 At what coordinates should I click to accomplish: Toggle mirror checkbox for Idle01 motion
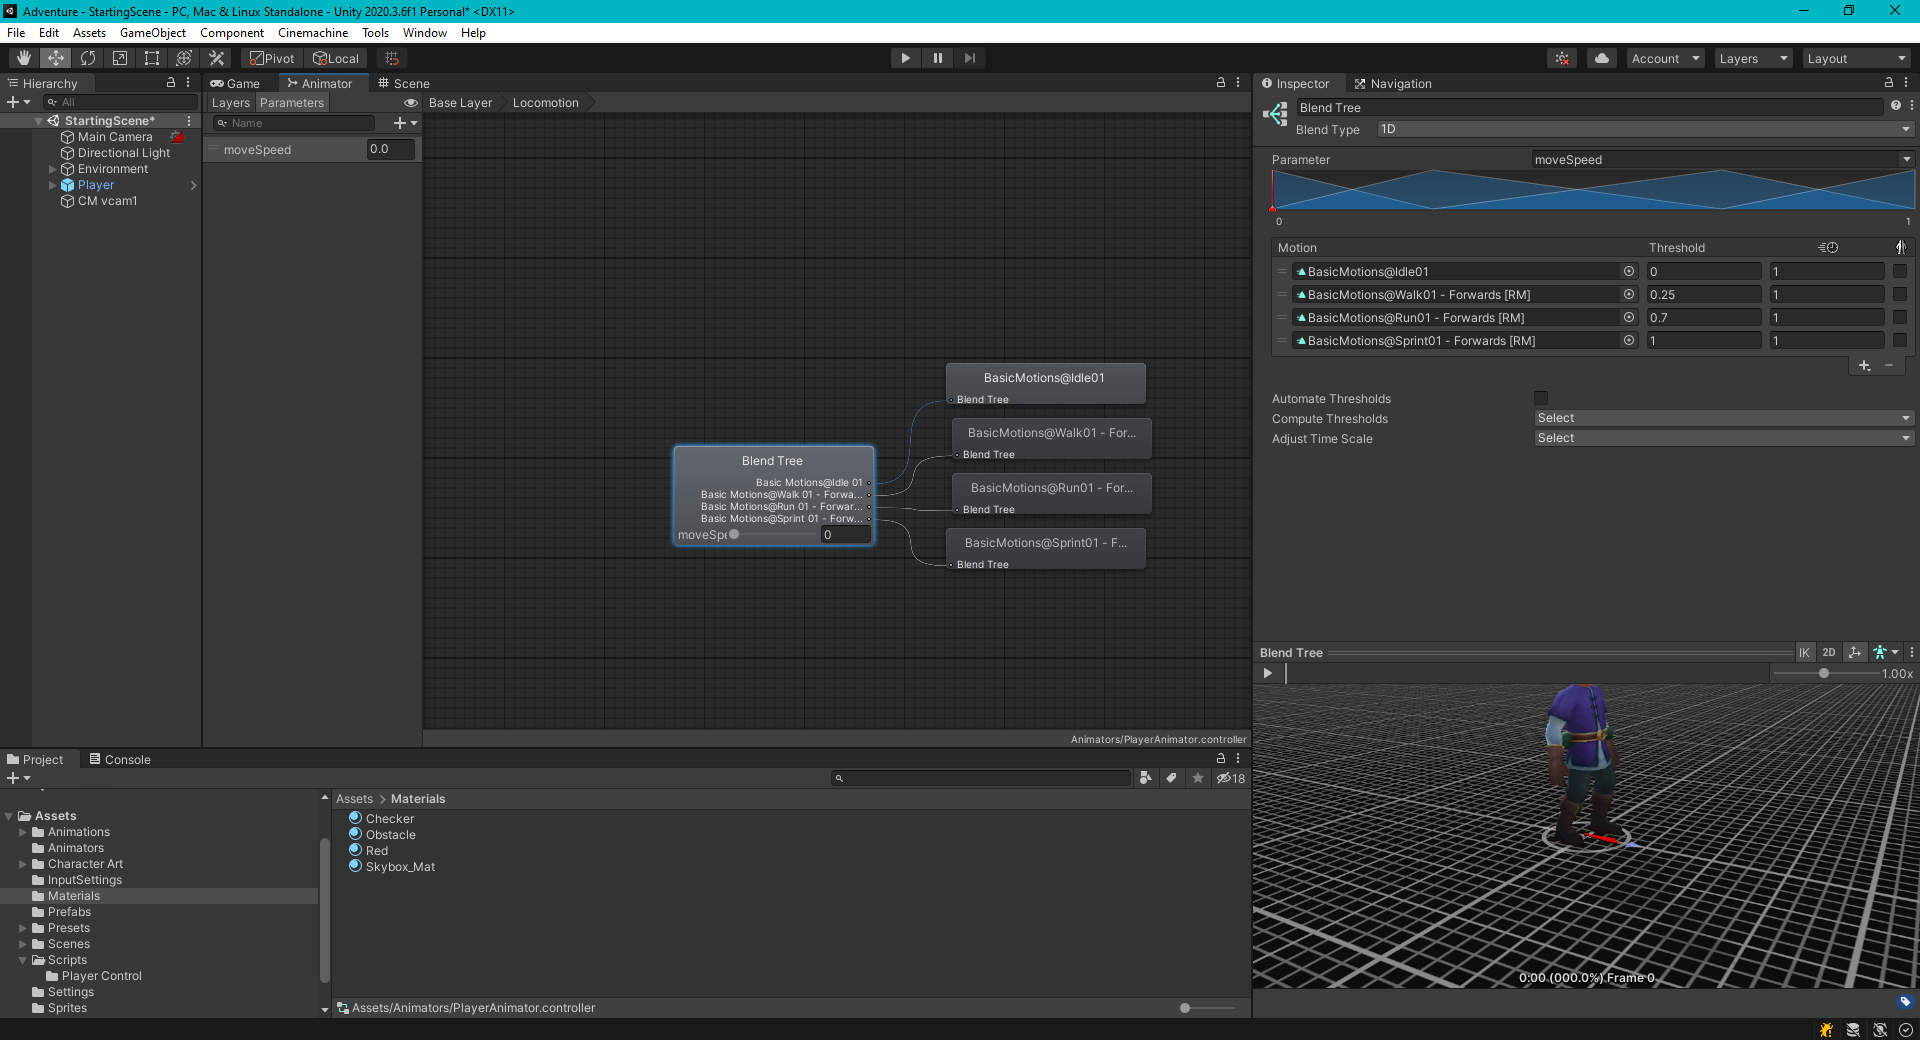point(1900,271)
